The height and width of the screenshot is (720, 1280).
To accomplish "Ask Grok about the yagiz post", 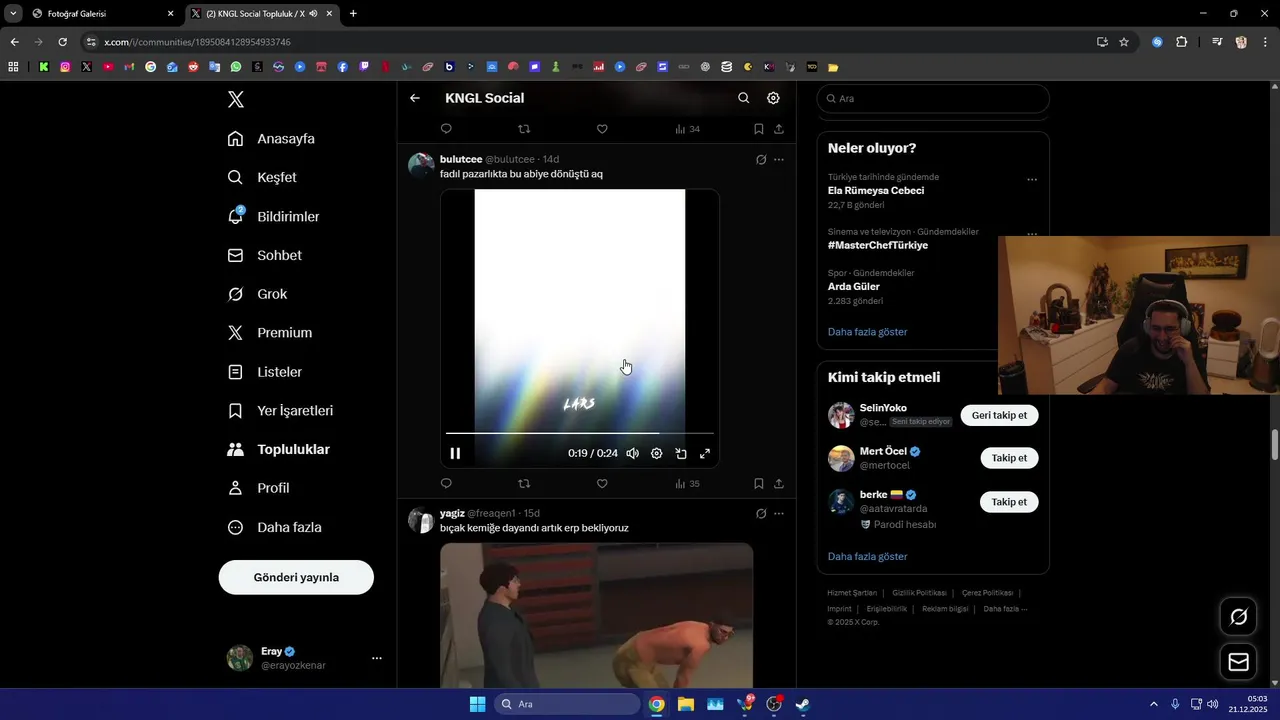I will click(x=761, y=513).
